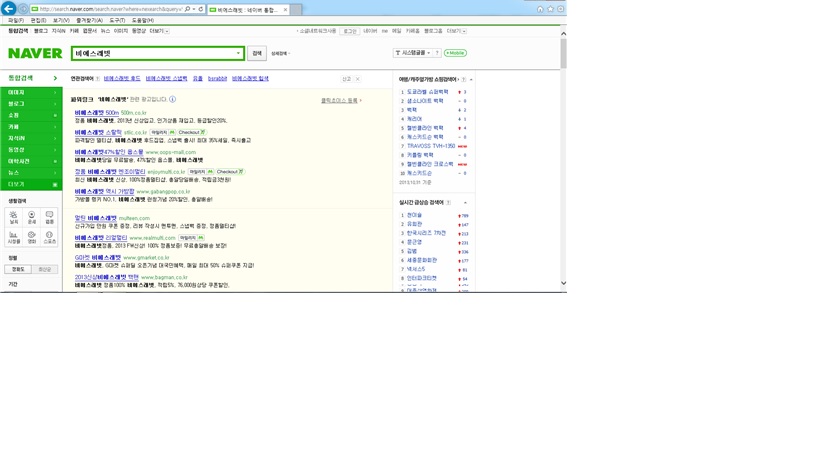Click help icon next to 연관검색어
Viewport: 819px width, 460px height.
click(x=98, y=79)
